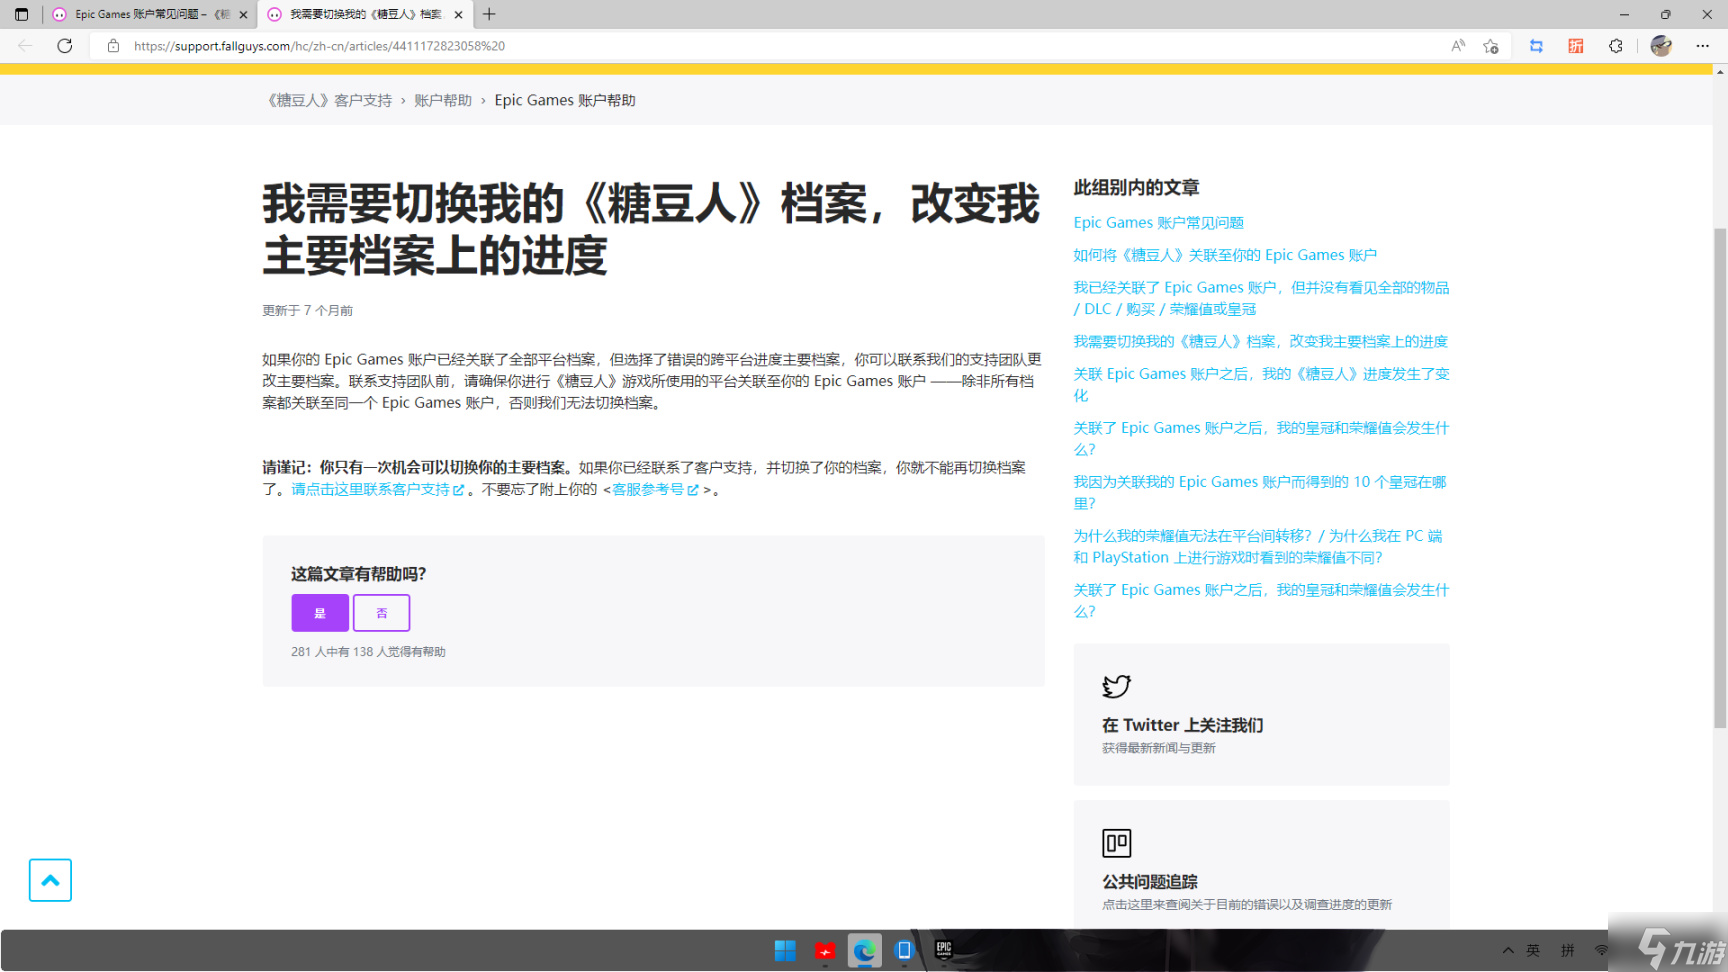The height and width of the screenshot is (972, 1728).
Task: Vote 是 that article was helpful
Action: click(320, 613)
